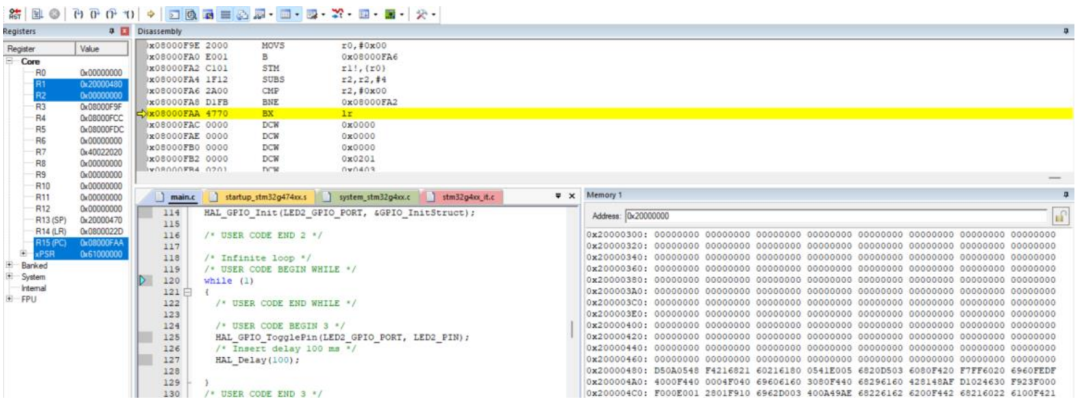Collapse code block at line 121
This screenshot has height=399, width=1080.
click(186, 292)
